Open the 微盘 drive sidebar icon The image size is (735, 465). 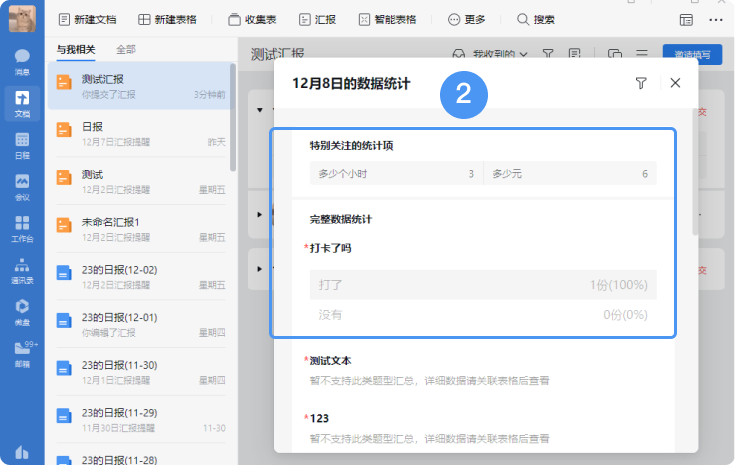(22, 313)
